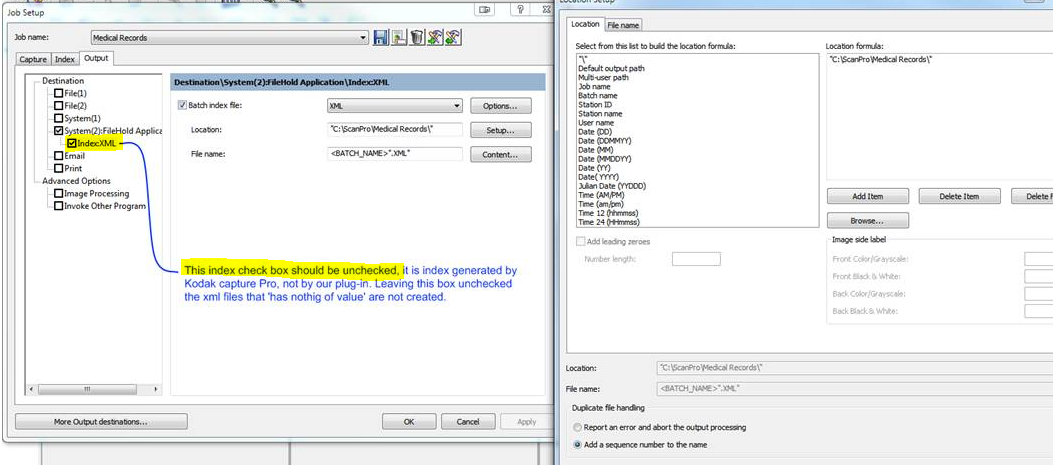The image size is (1059, 465).
Task: Click the Save job floppy disk icon
Action: click(381, 38)
